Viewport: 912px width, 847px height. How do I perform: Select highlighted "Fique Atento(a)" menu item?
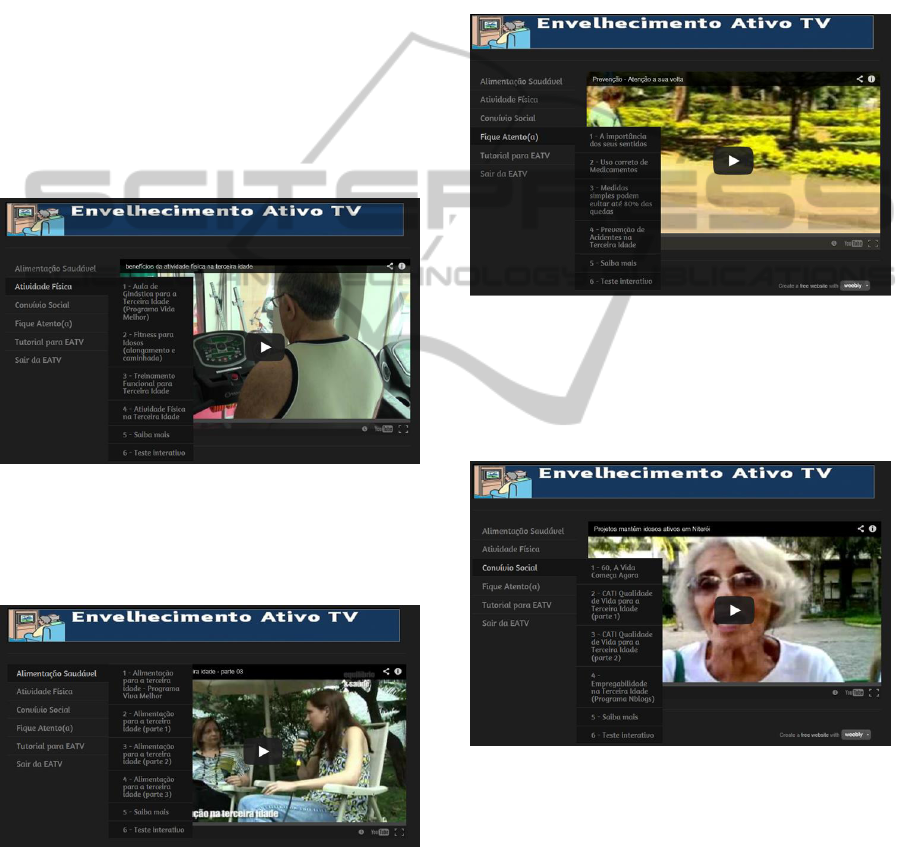pos(508,136)
